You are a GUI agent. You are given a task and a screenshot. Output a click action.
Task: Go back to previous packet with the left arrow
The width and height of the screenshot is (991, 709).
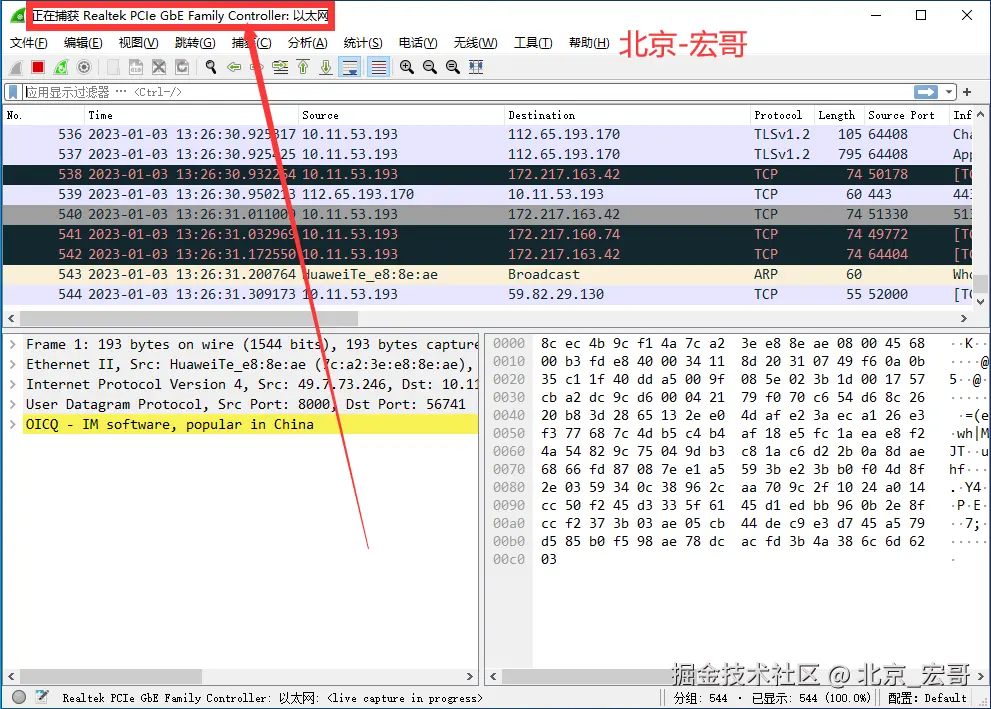tap(234, 67)
